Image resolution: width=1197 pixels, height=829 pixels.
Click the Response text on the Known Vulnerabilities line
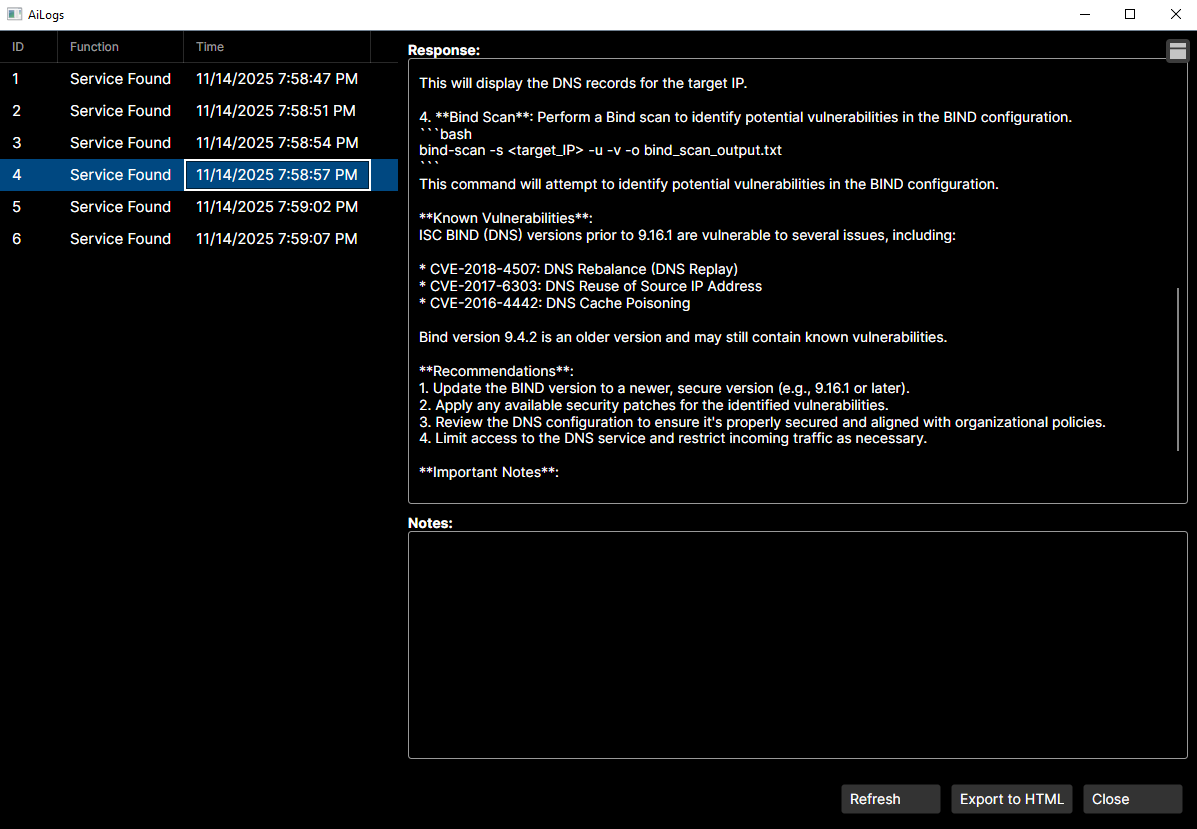(506, 218)
